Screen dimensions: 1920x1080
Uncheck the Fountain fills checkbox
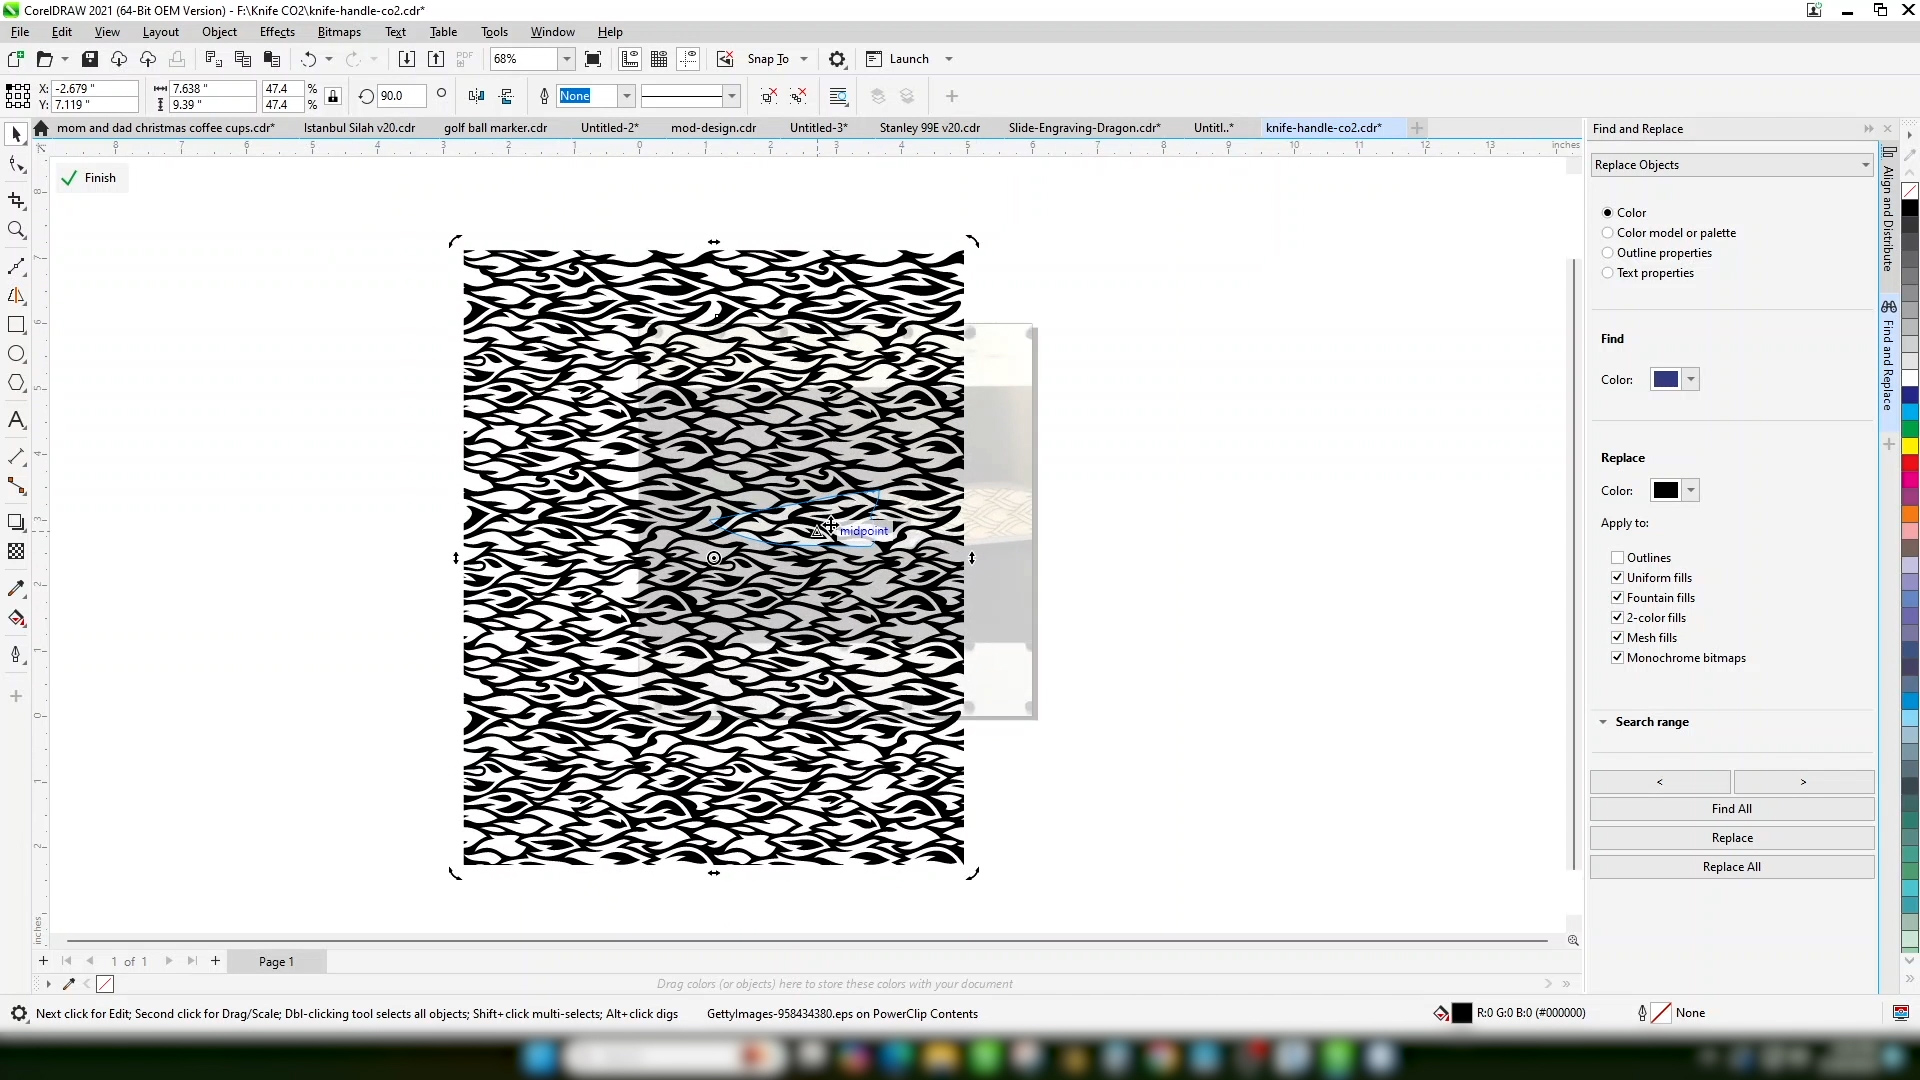click(x=1617, y=598)
